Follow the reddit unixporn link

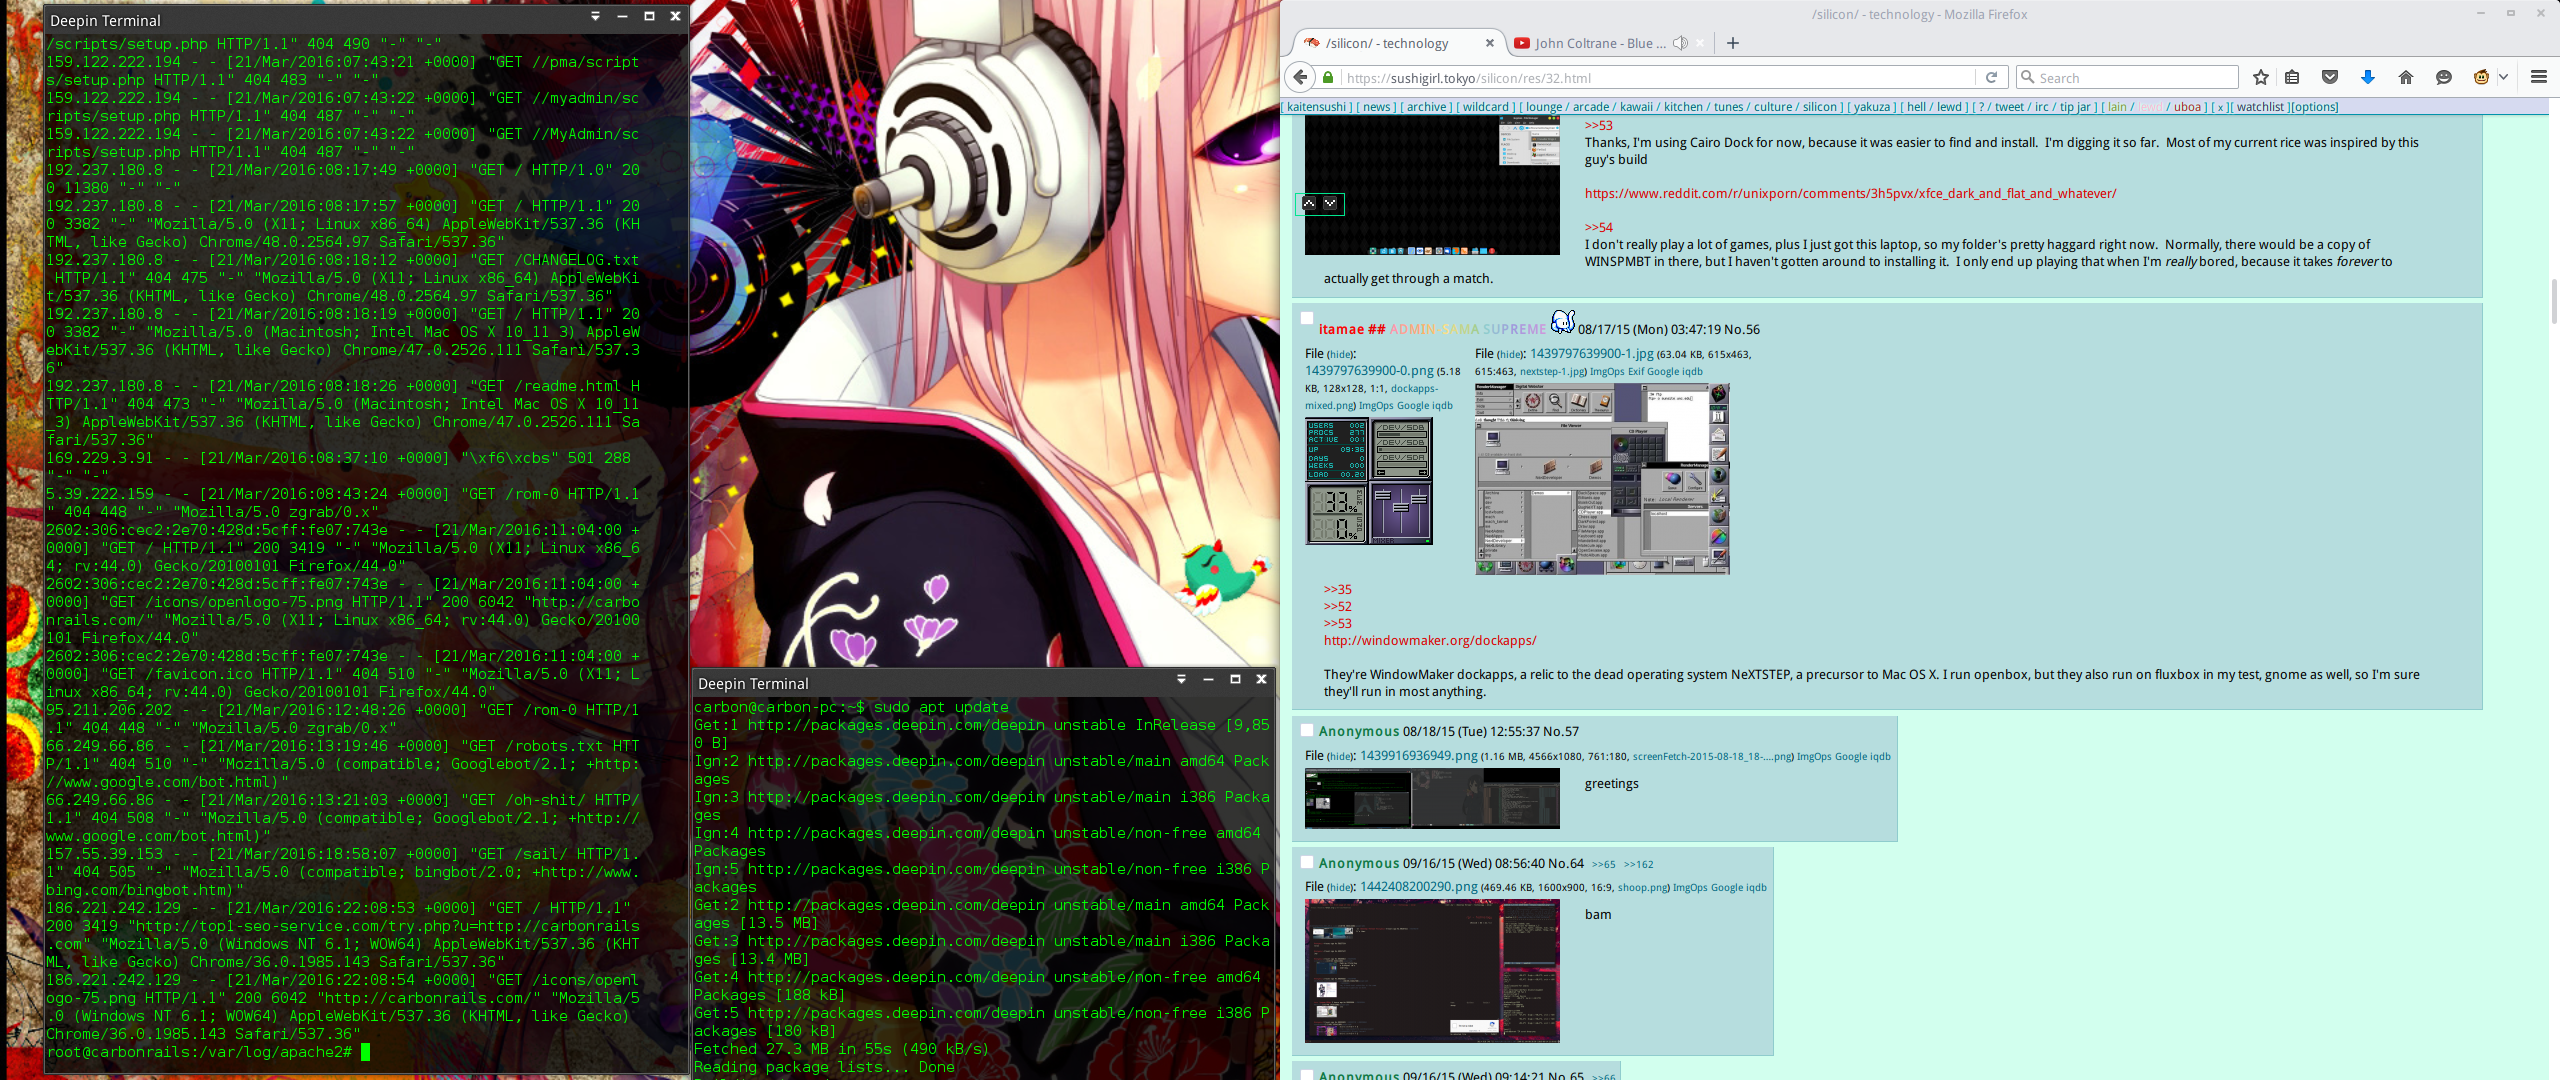pyautogui.click(x=1850, y=193)
